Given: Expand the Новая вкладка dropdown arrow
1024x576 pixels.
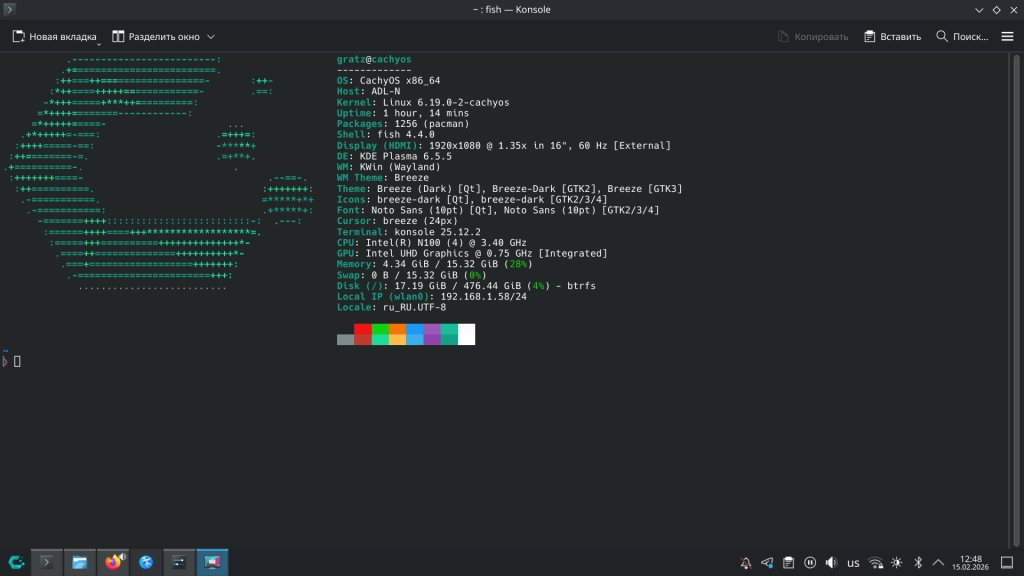Looking at the screenshot, I should 98,45.
